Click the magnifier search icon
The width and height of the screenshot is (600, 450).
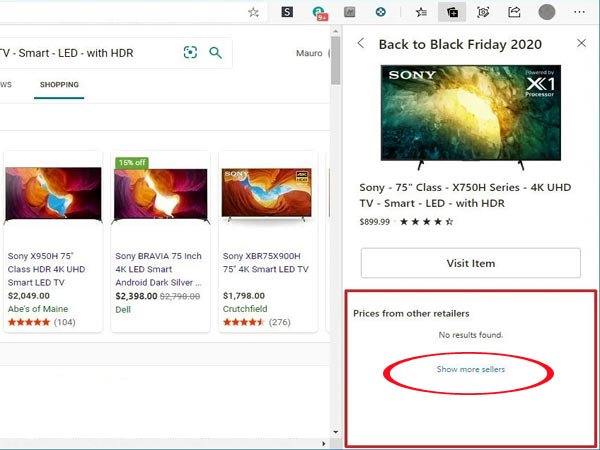pyautogui.click(x=216, y=53)
